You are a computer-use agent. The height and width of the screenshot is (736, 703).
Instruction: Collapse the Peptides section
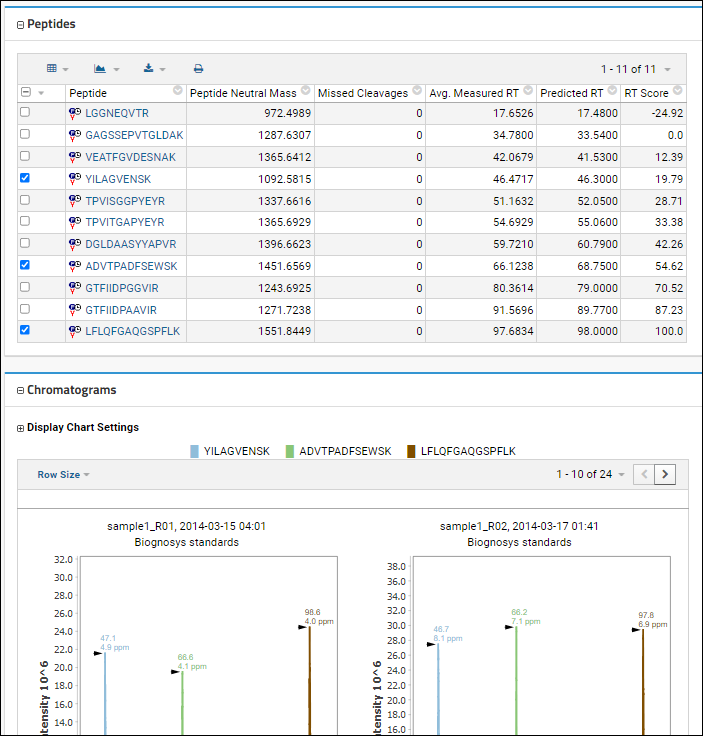(20, 25)
